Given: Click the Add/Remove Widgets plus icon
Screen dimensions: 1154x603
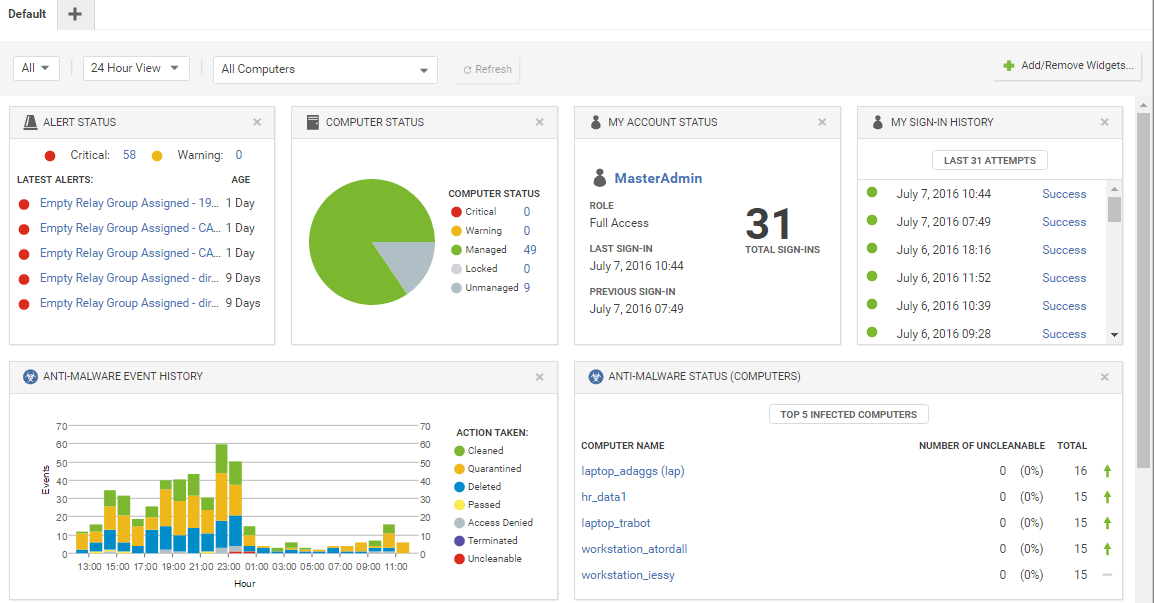Looking at the screenshot, I should point(1007,66).
